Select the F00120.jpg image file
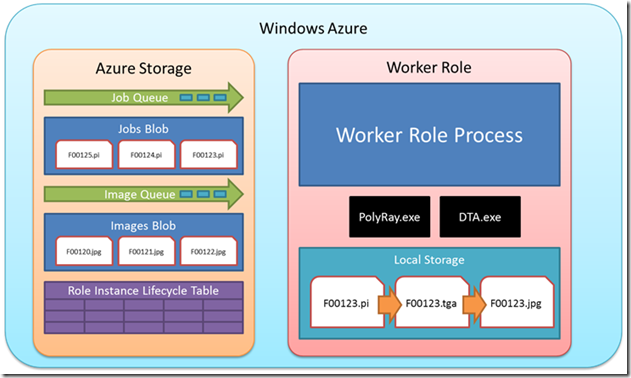 click(84, 251)
